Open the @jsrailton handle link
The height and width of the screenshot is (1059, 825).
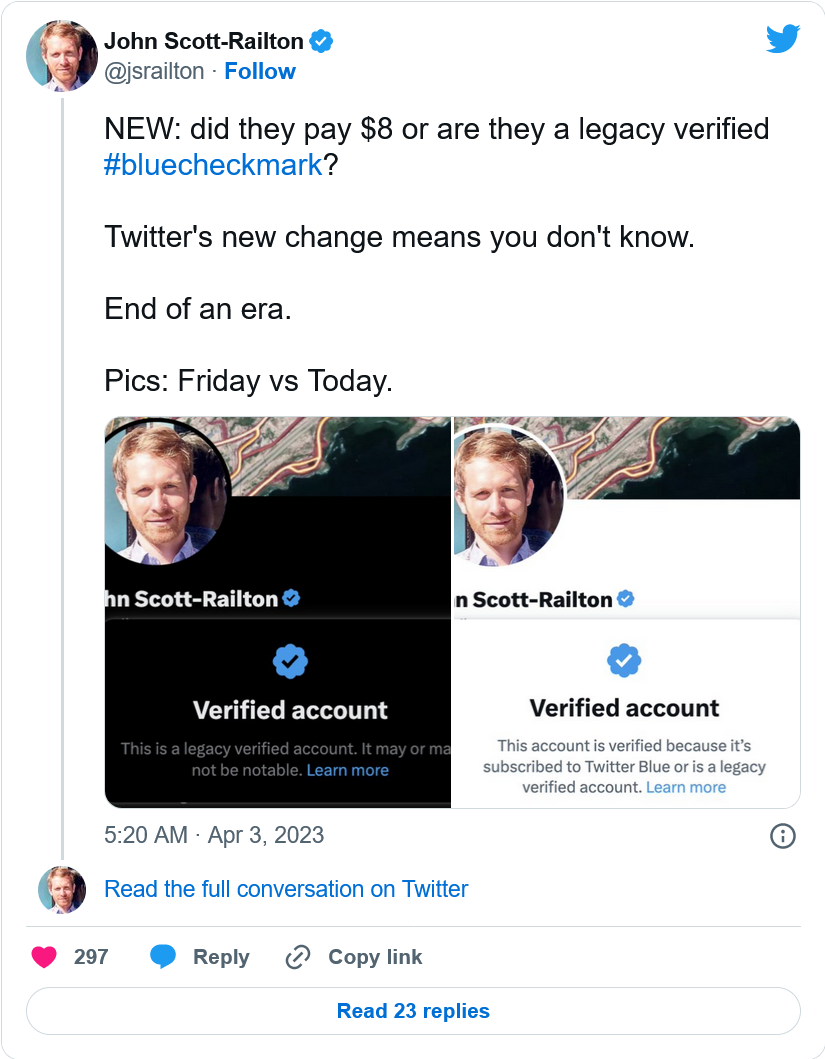coord(154,71)
